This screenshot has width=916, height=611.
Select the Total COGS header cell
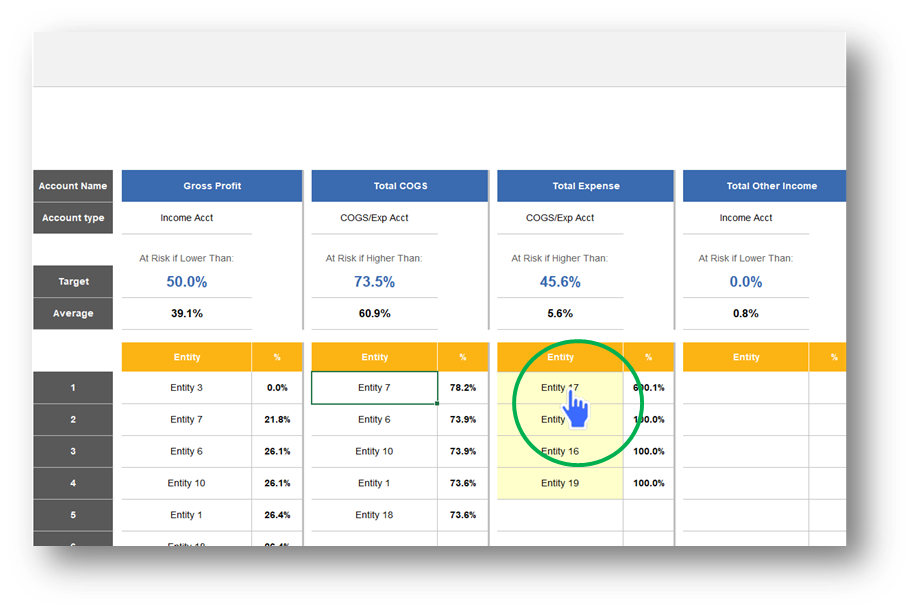tap(399, 186)
